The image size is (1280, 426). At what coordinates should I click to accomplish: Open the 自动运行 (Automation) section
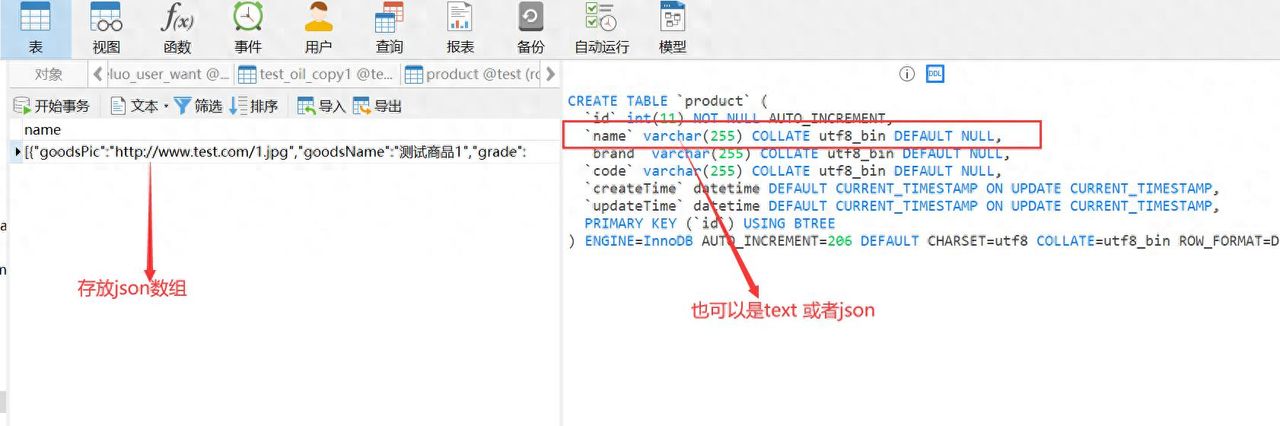pyautogui.click(x=602, y=29)
